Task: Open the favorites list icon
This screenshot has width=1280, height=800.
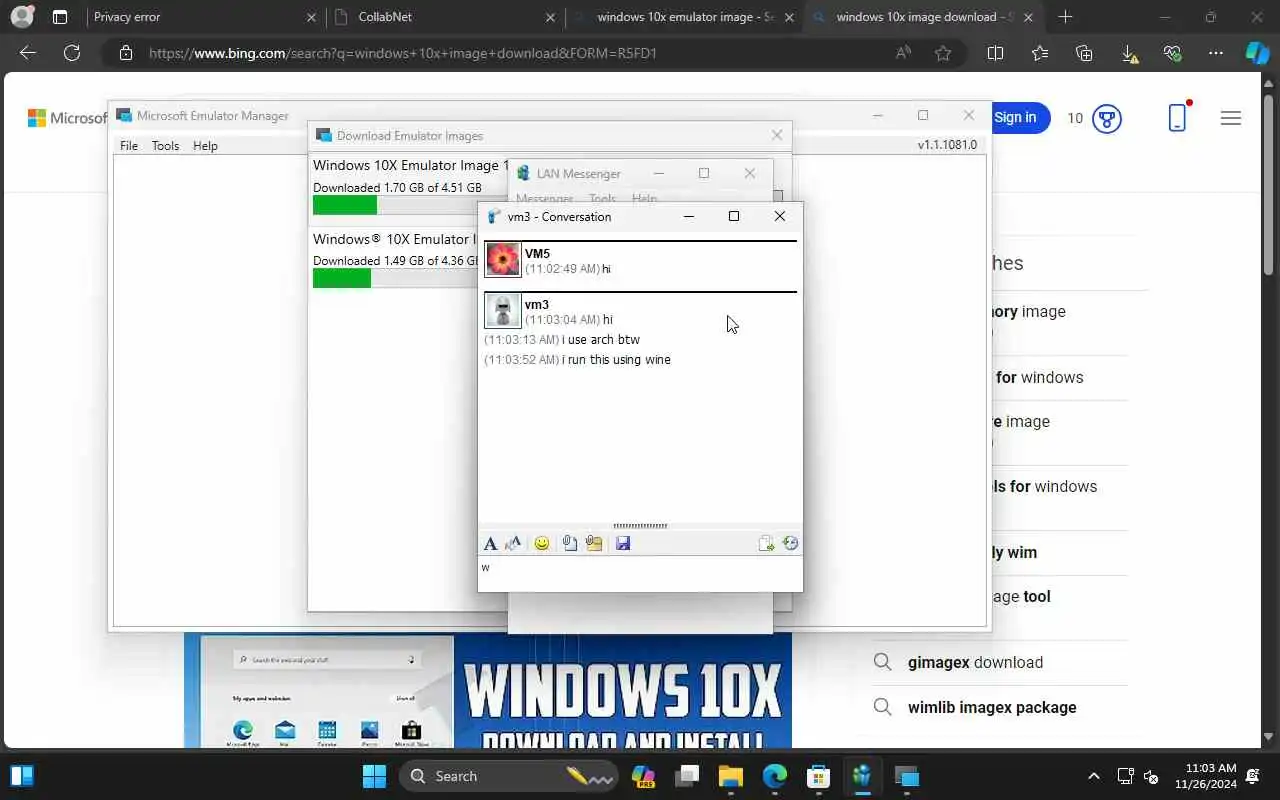Action: [x=1040, y=53]
